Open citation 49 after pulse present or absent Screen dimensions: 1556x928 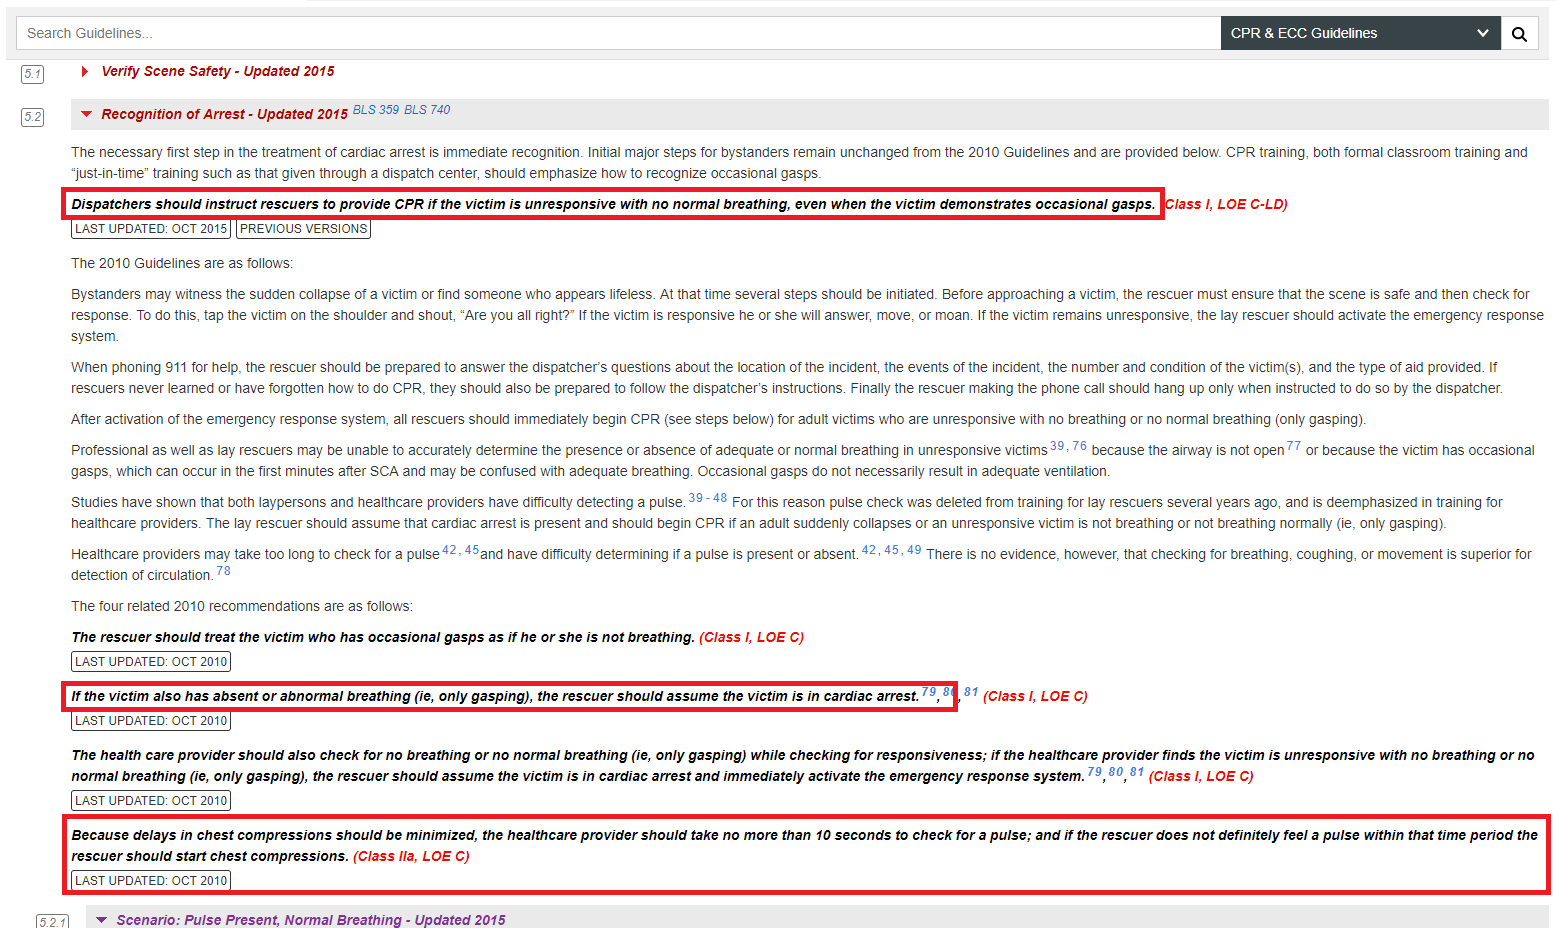(914, 550)
